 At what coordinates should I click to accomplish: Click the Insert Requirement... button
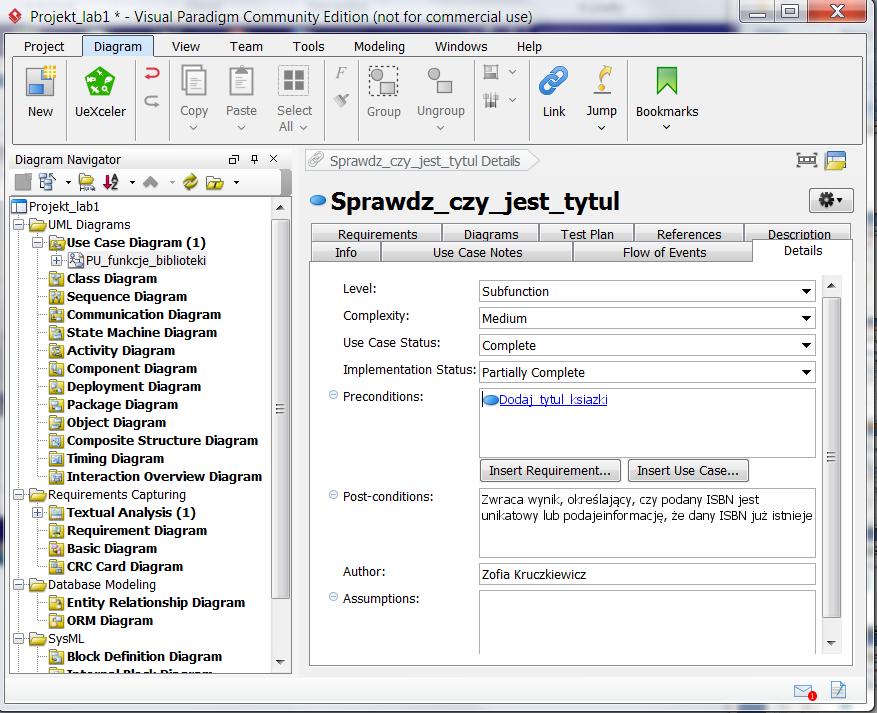(x=550, y=471)
